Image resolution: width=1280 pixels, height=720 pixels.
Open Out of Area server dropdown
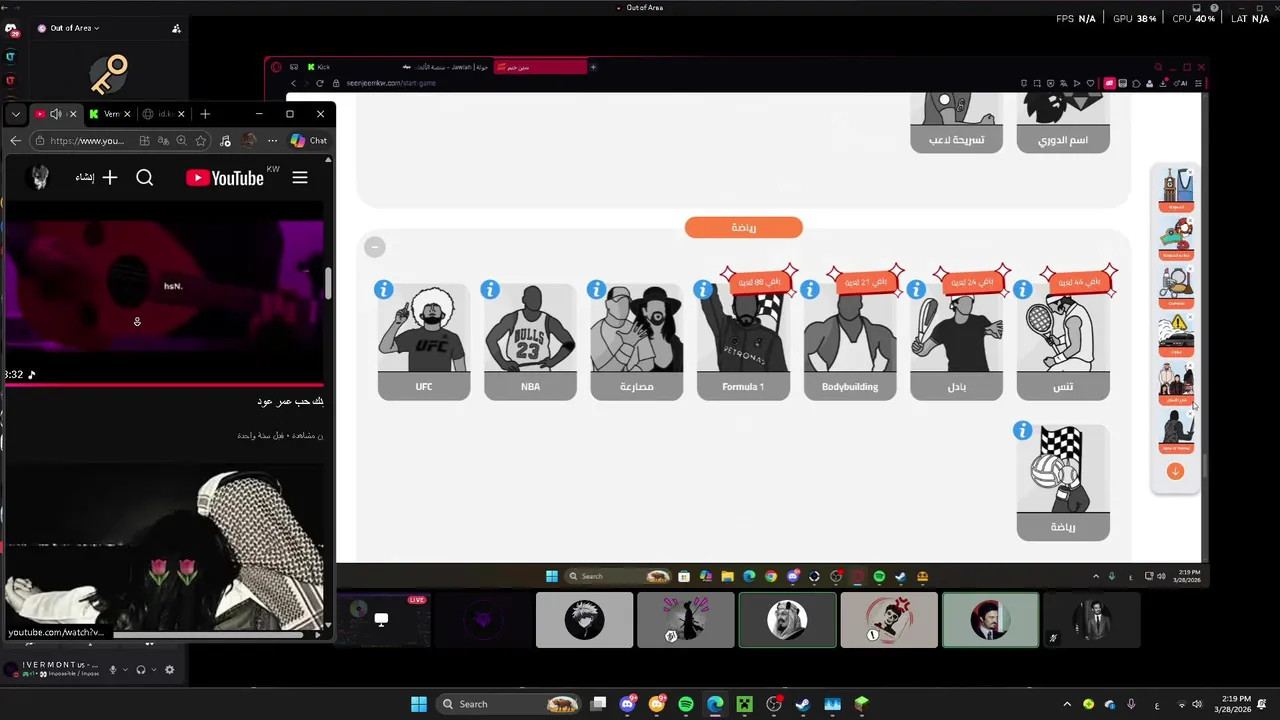click(x=69, y=28)
